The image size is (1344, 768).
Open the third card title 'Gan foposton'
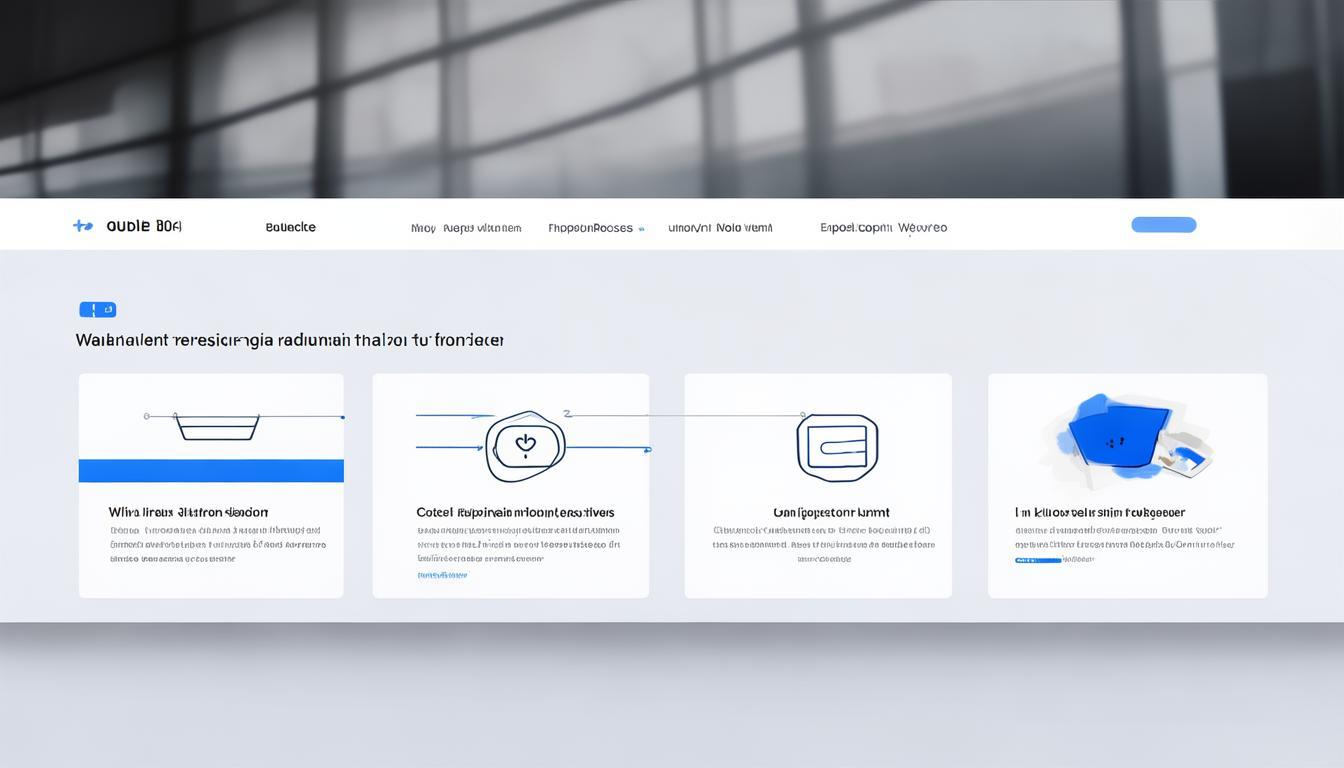tap(830, 512)
